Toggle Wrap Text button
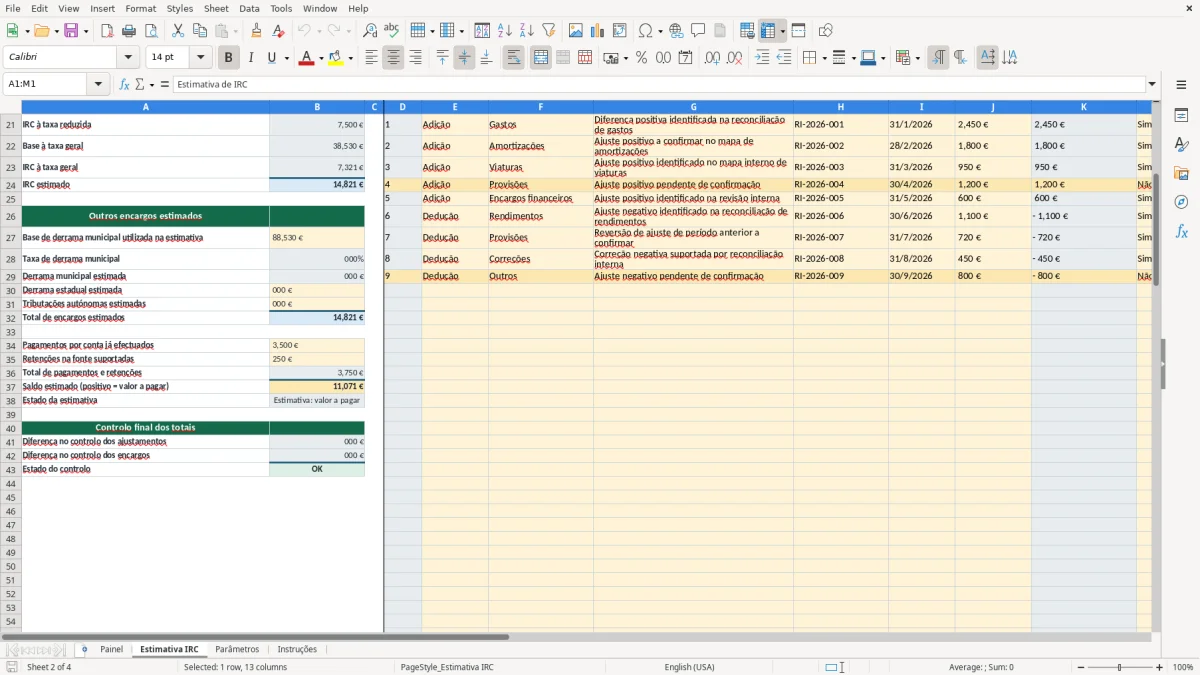Image resolution: width=1200 pixels, height=675 pixels. (513, 58)
